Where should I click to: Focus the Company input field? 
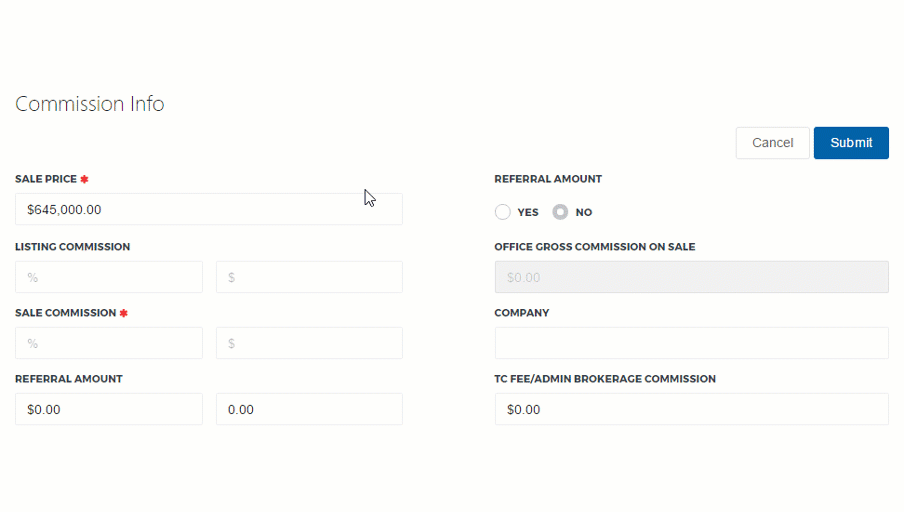pos(691,343)
